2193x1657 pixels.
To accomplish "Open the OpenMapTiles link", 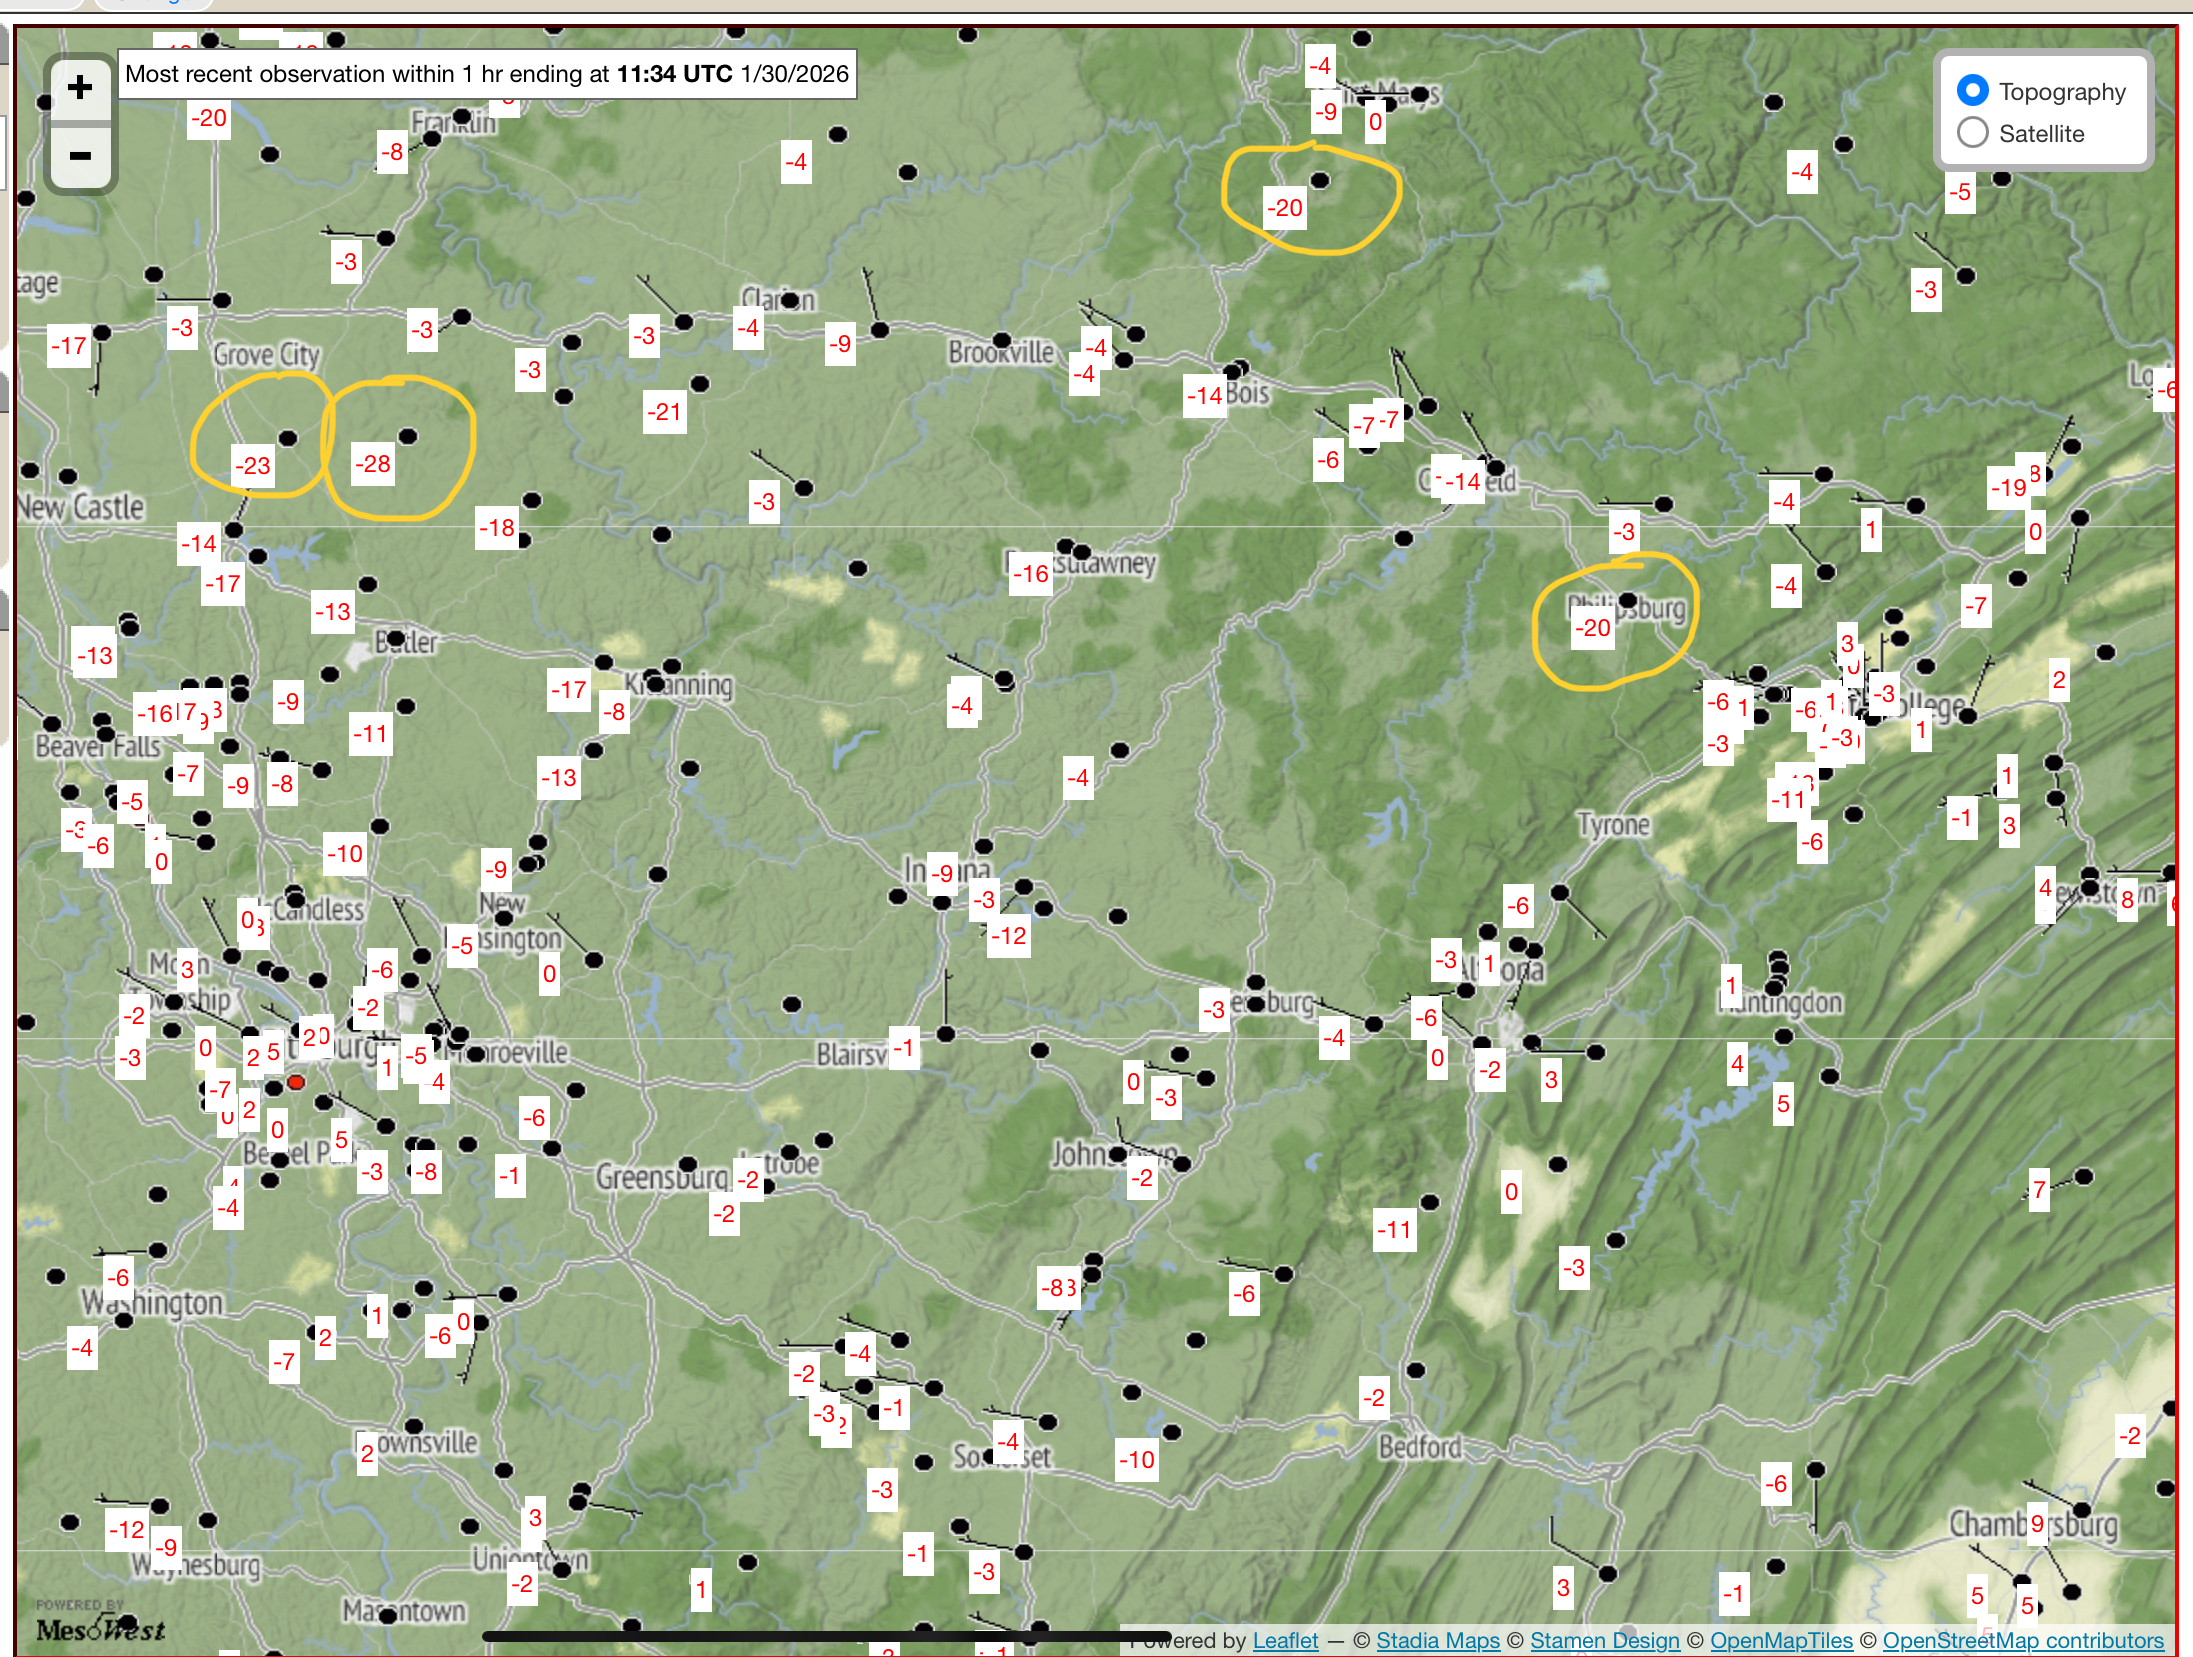I will coord(1781,1640).
